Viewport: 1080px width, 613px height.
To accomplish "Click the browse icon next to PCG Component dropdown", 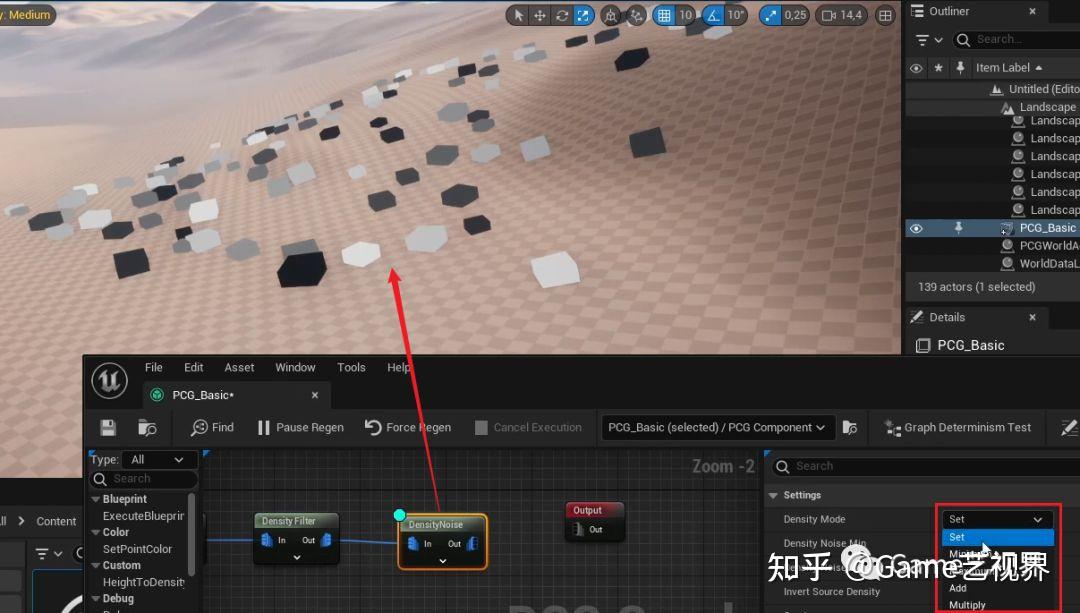I will (850, 427).
